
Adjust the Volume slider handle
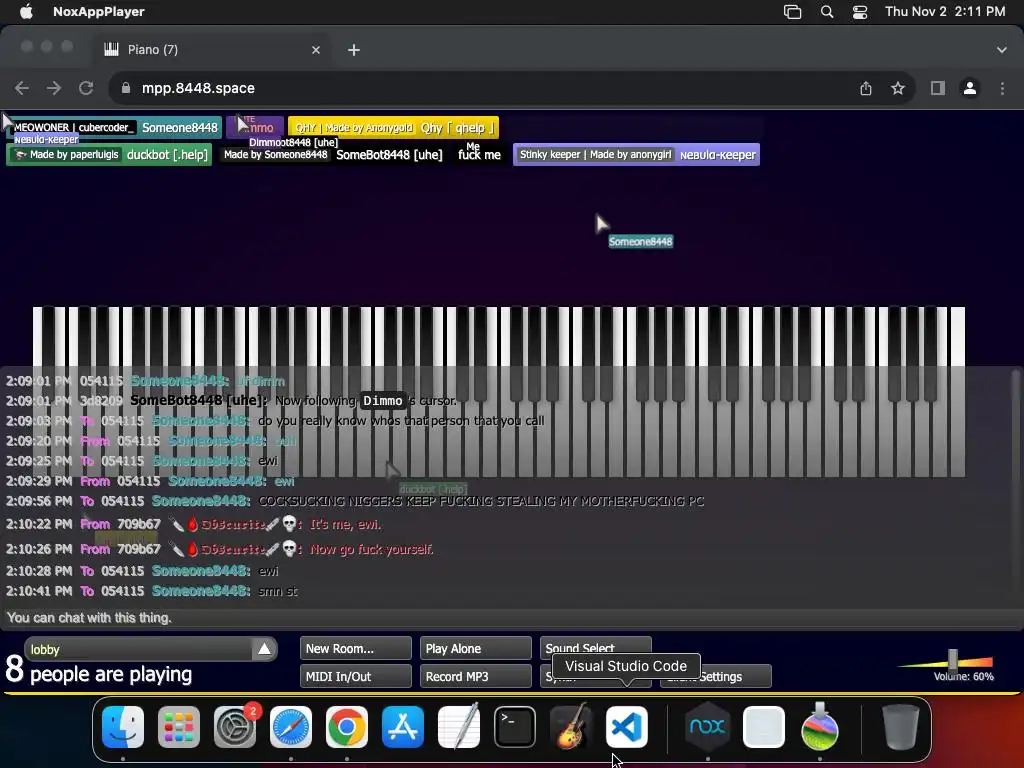(x=953, y=660)
